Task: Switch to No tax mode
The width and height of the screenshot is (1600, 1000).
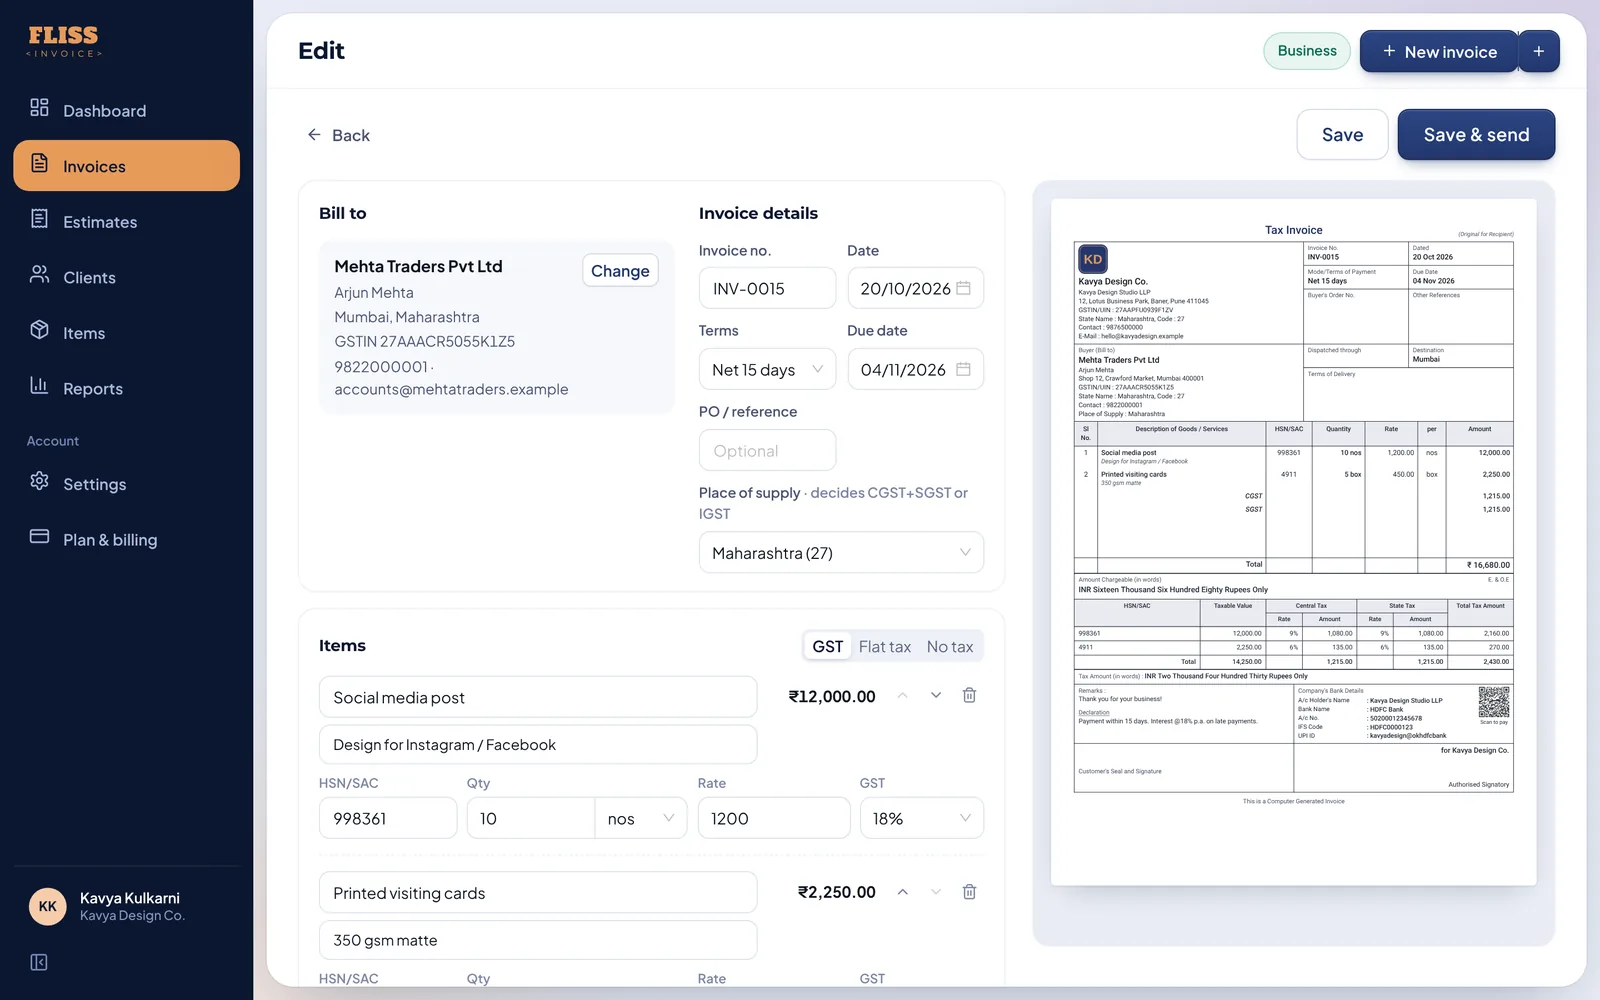Action: click(x=950, y=647)
